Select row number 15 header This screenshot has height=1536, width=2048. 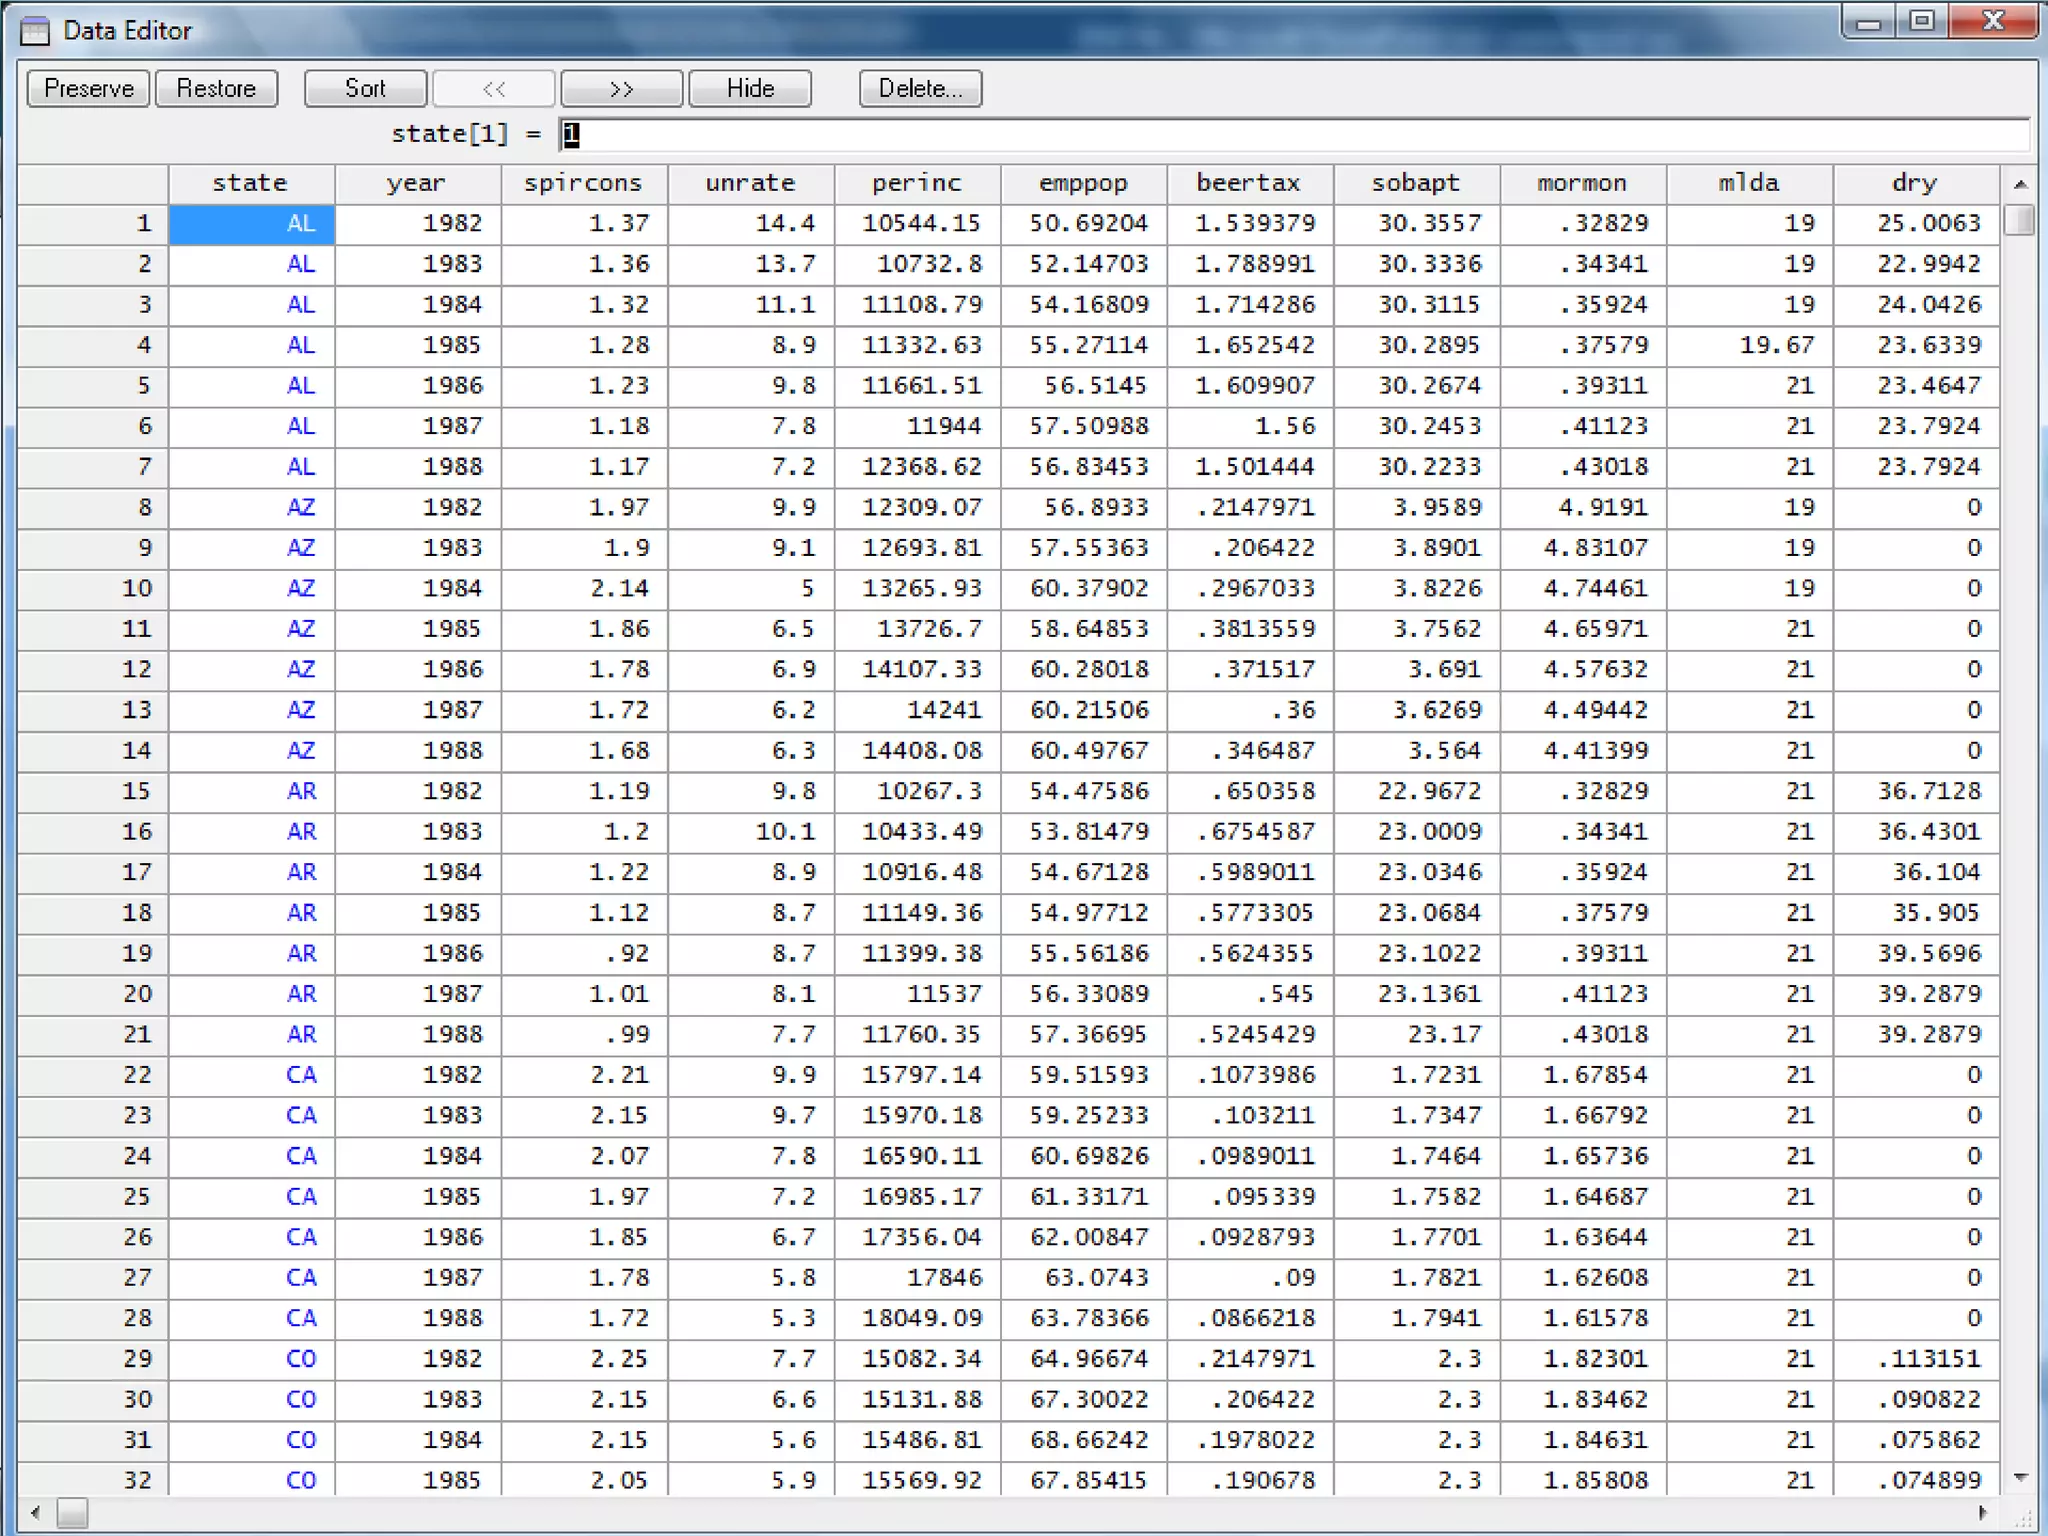(93, 791)
